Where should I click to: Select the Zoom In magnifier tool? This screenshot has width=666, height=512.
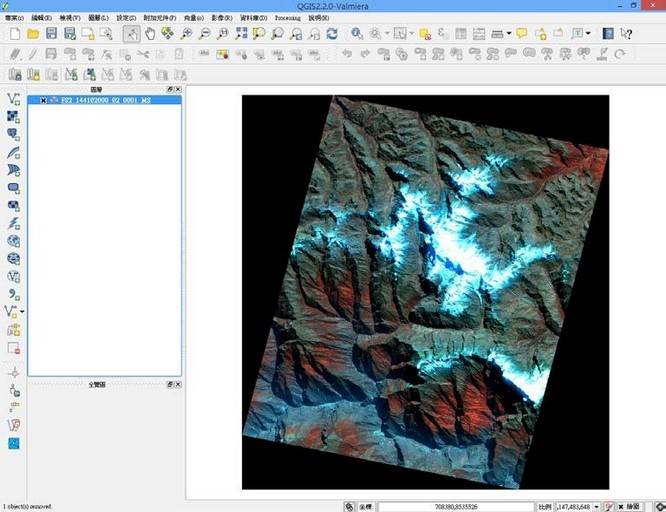(186, 34)
